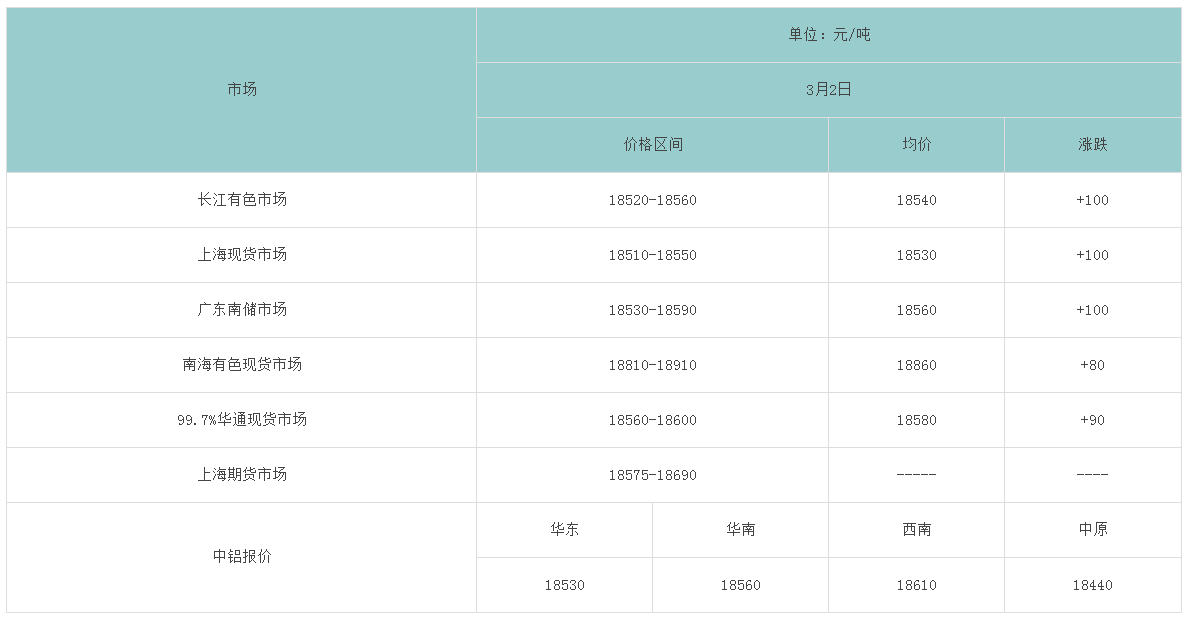Select the 18810-18910 price range cell
This screenshot has height=622, width=1190.
(652, 365)
